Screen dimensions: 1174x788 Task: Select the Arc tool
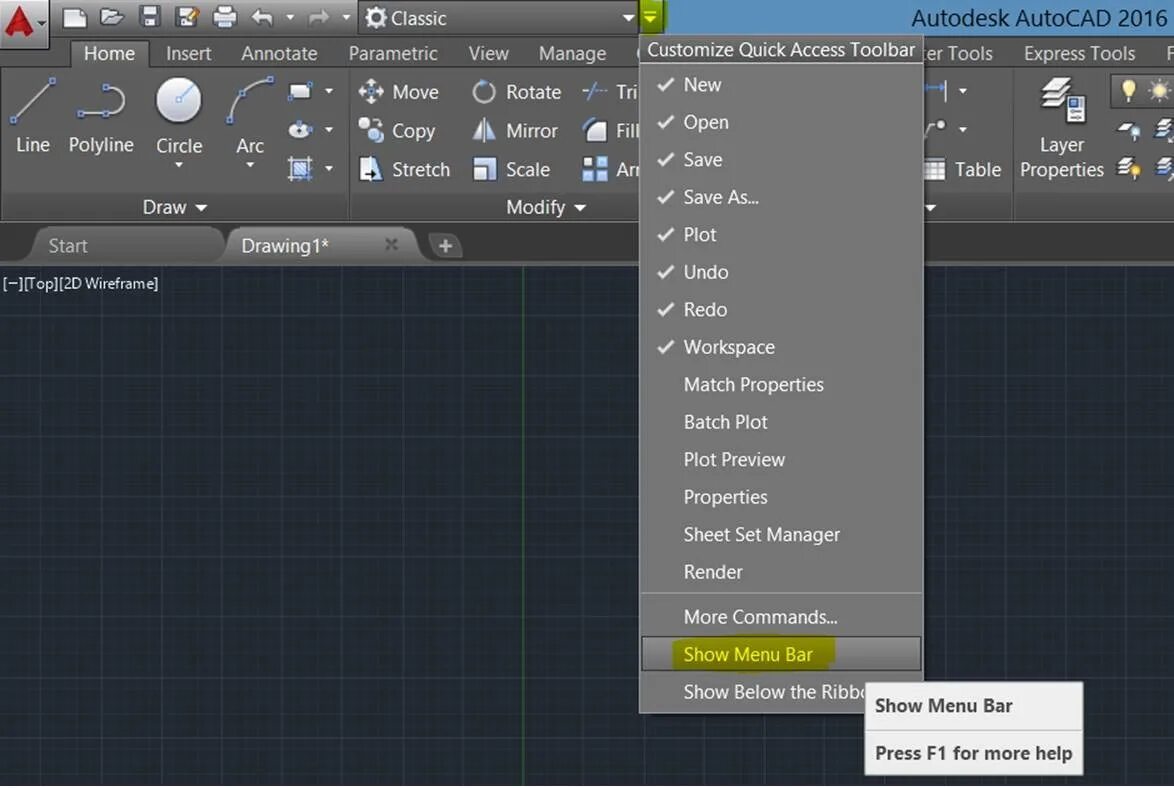[x=250, y=115]
